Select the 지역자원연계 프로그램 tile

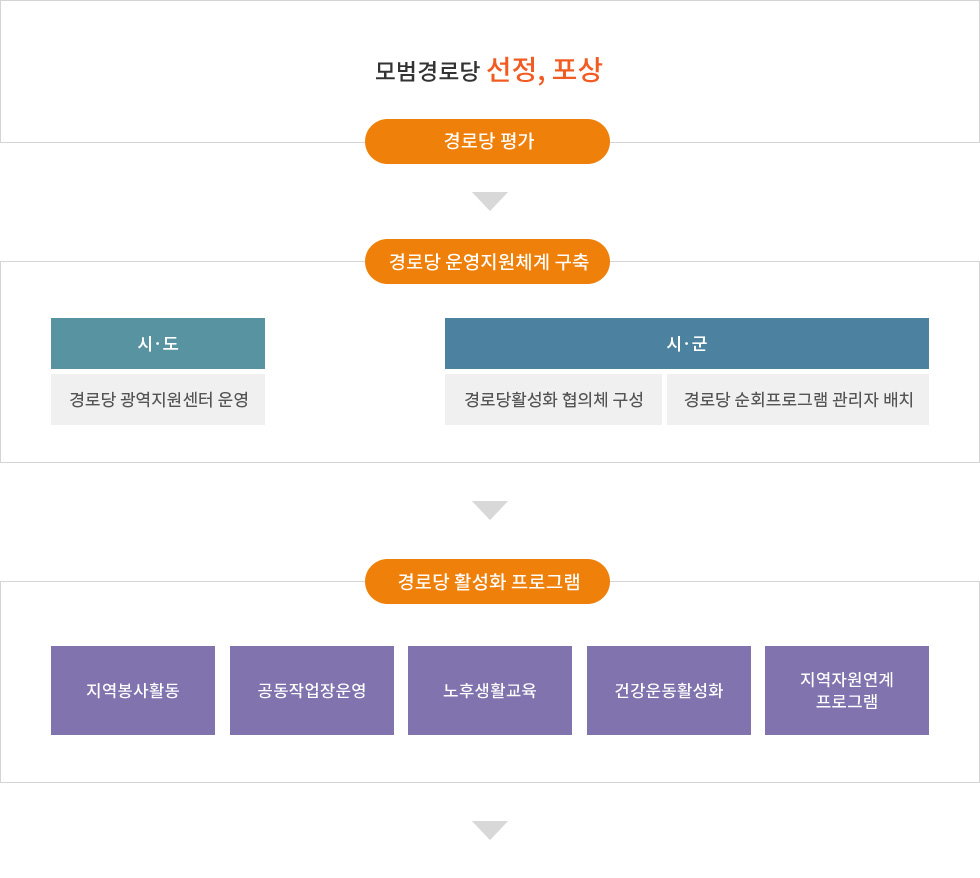pyautogui.click(x=847, y=690)
